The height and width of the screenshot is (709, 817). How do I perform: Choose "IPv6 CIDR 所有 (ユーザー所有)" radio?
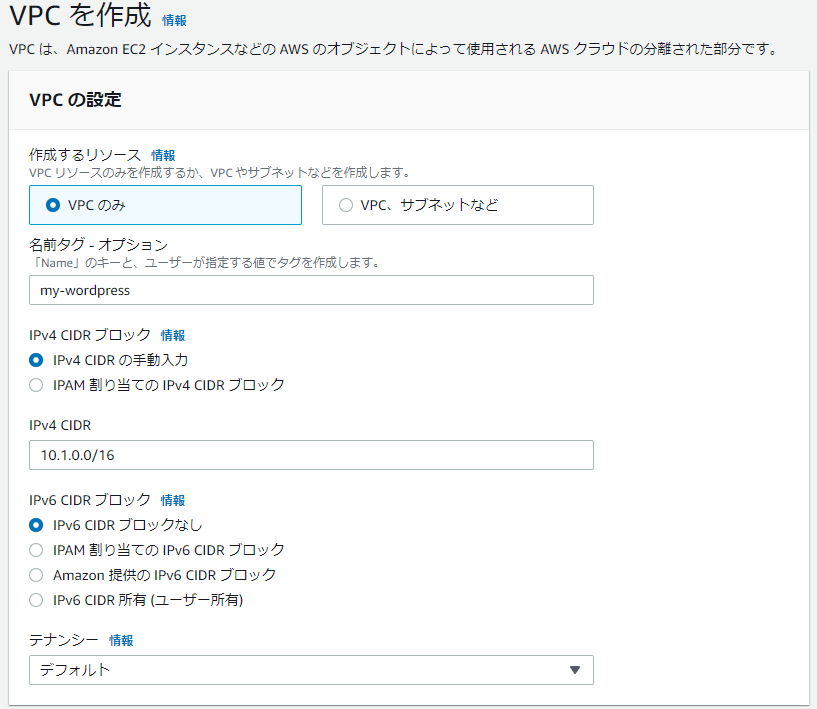pyautogui.click(x=36, y=600)
